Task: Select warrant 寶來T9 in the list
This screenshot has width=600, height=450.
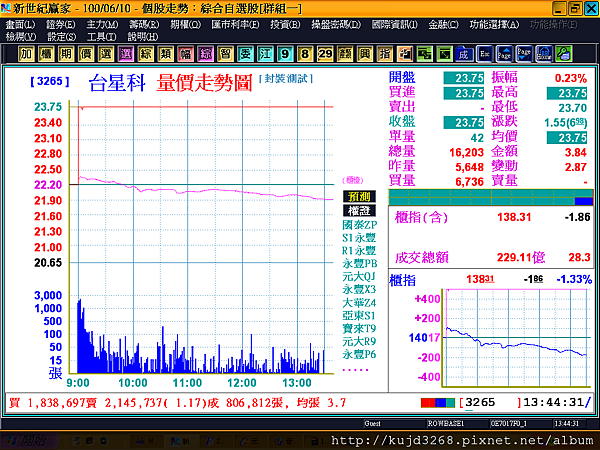Action: pyautogui.click(x=359, y=328)
